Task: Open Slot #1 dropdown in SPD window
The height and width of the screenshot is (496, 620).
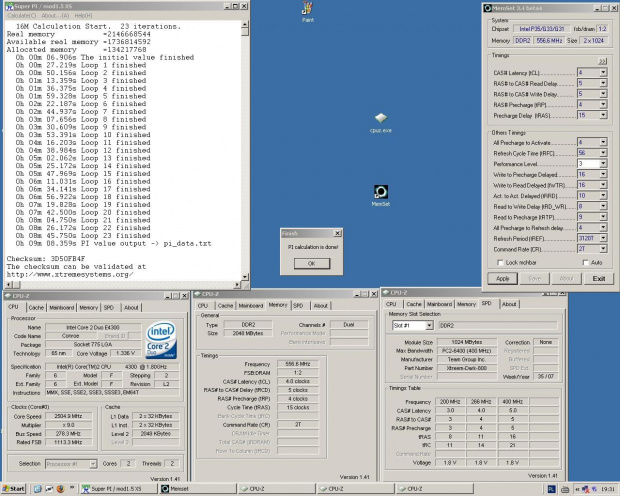Action: 429,326
